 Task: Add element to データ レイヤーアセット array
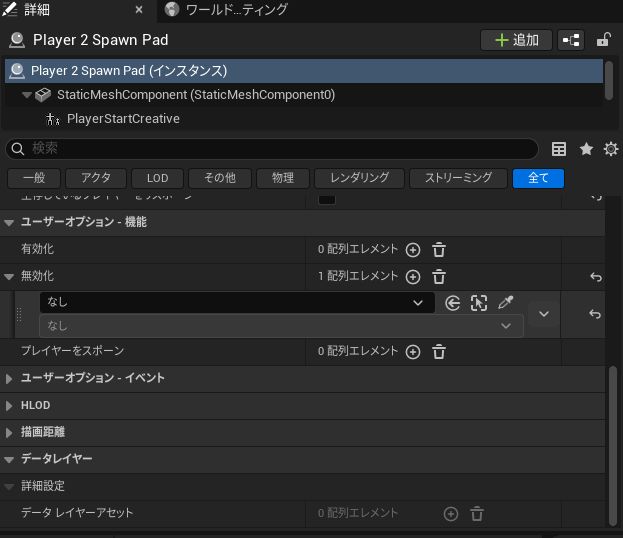pyautogui.click(x=451, y=514)
